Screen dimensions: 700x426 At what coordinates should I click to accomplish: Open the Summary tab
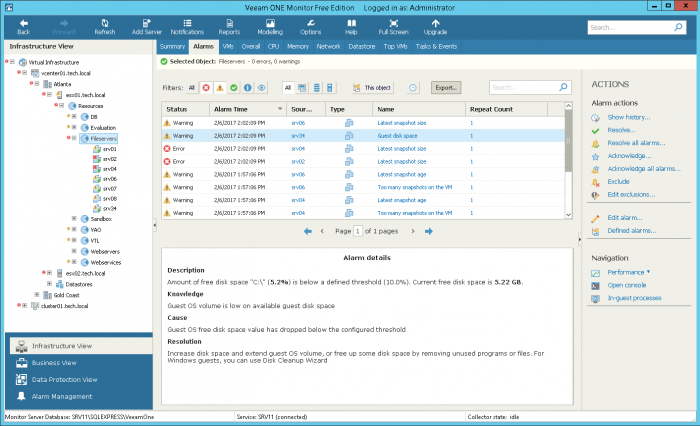[x=172, y=46]
